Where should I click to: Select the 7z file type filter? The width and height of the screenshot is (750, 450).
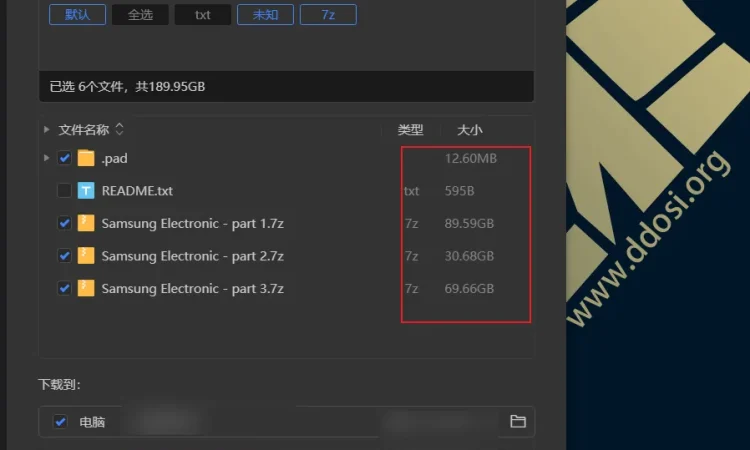click(328, 14)
